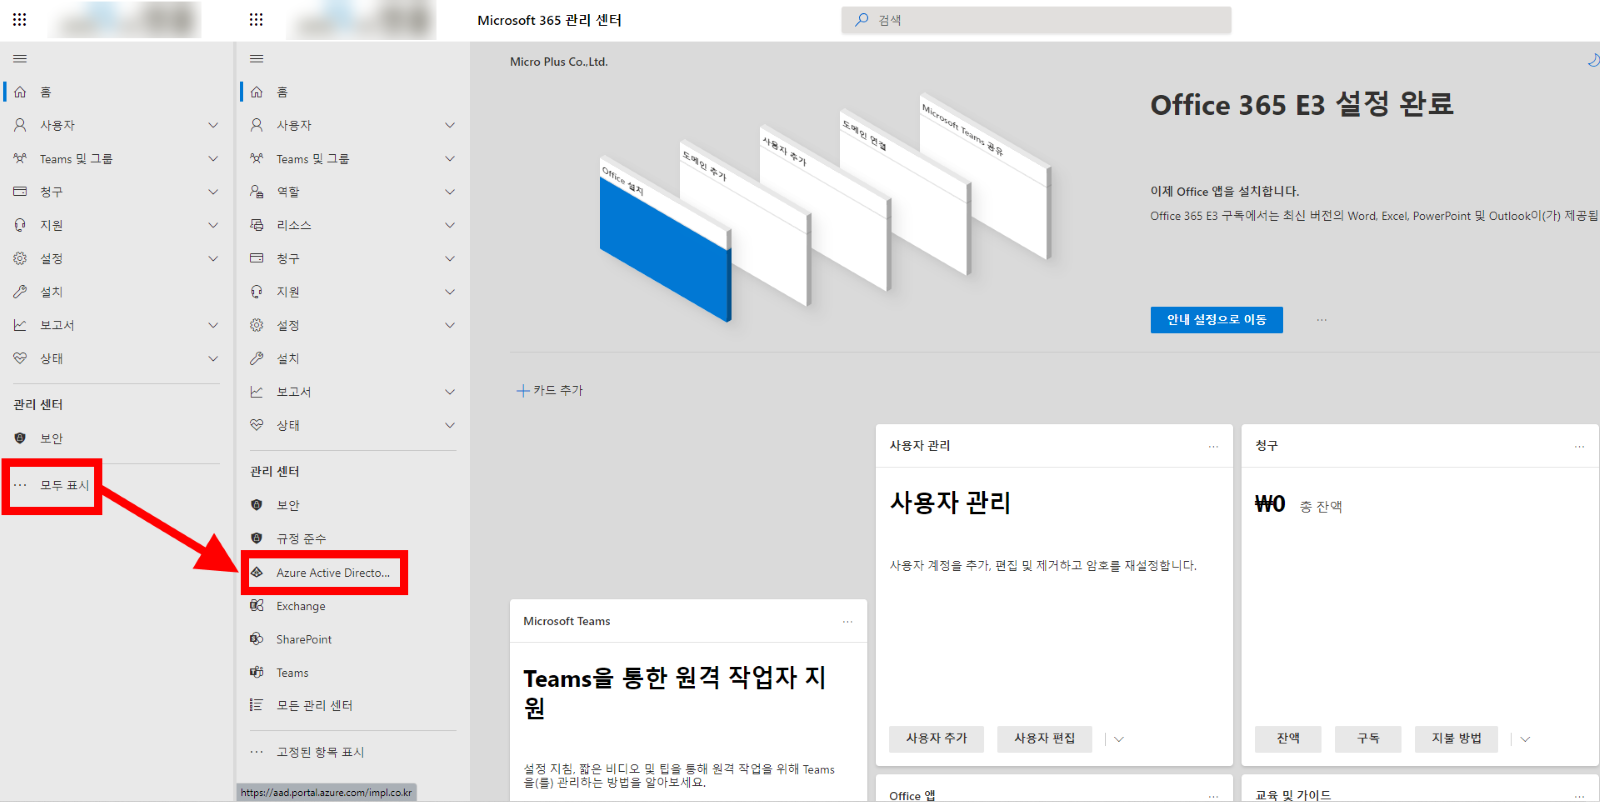Open the Exchange admin center icon
Screen dimensions: 1600x802
[257, 606]
